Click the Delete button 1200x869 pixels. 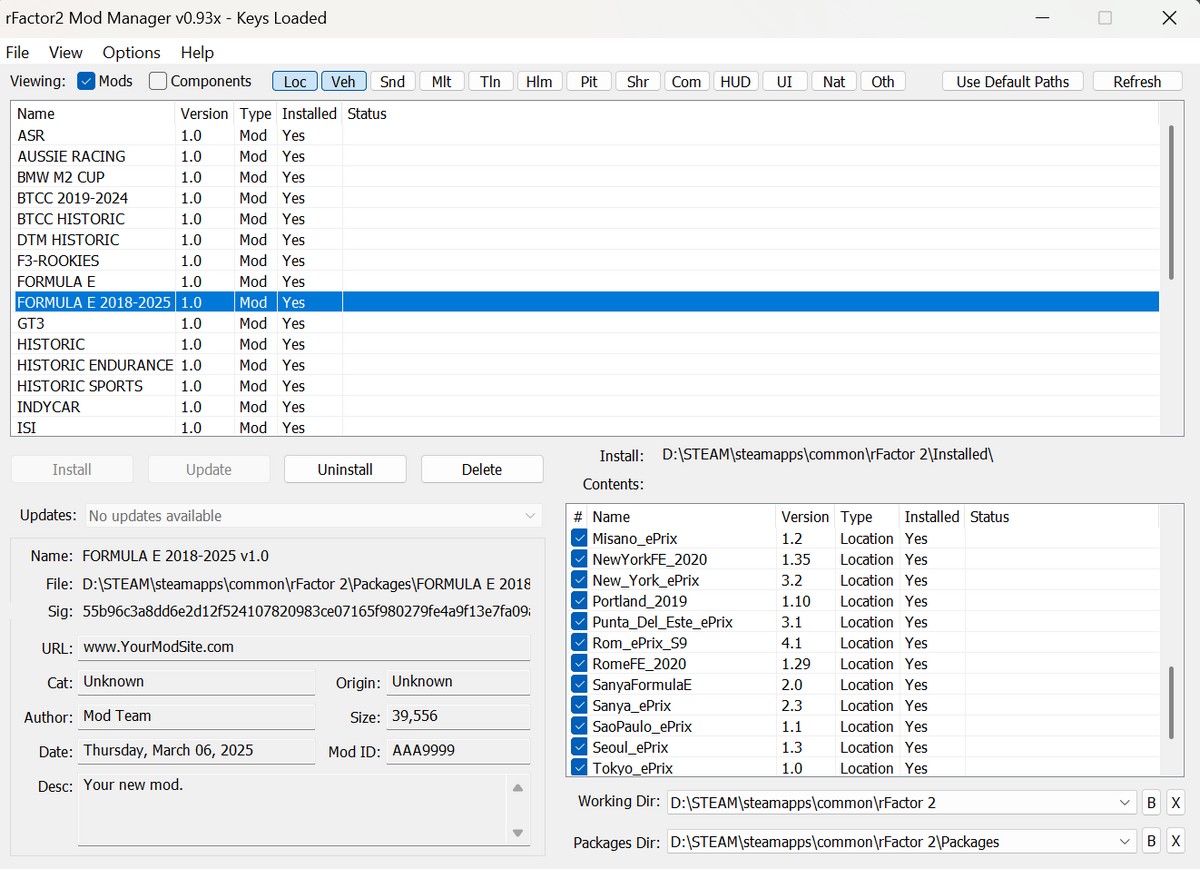(x=482, y=469)
